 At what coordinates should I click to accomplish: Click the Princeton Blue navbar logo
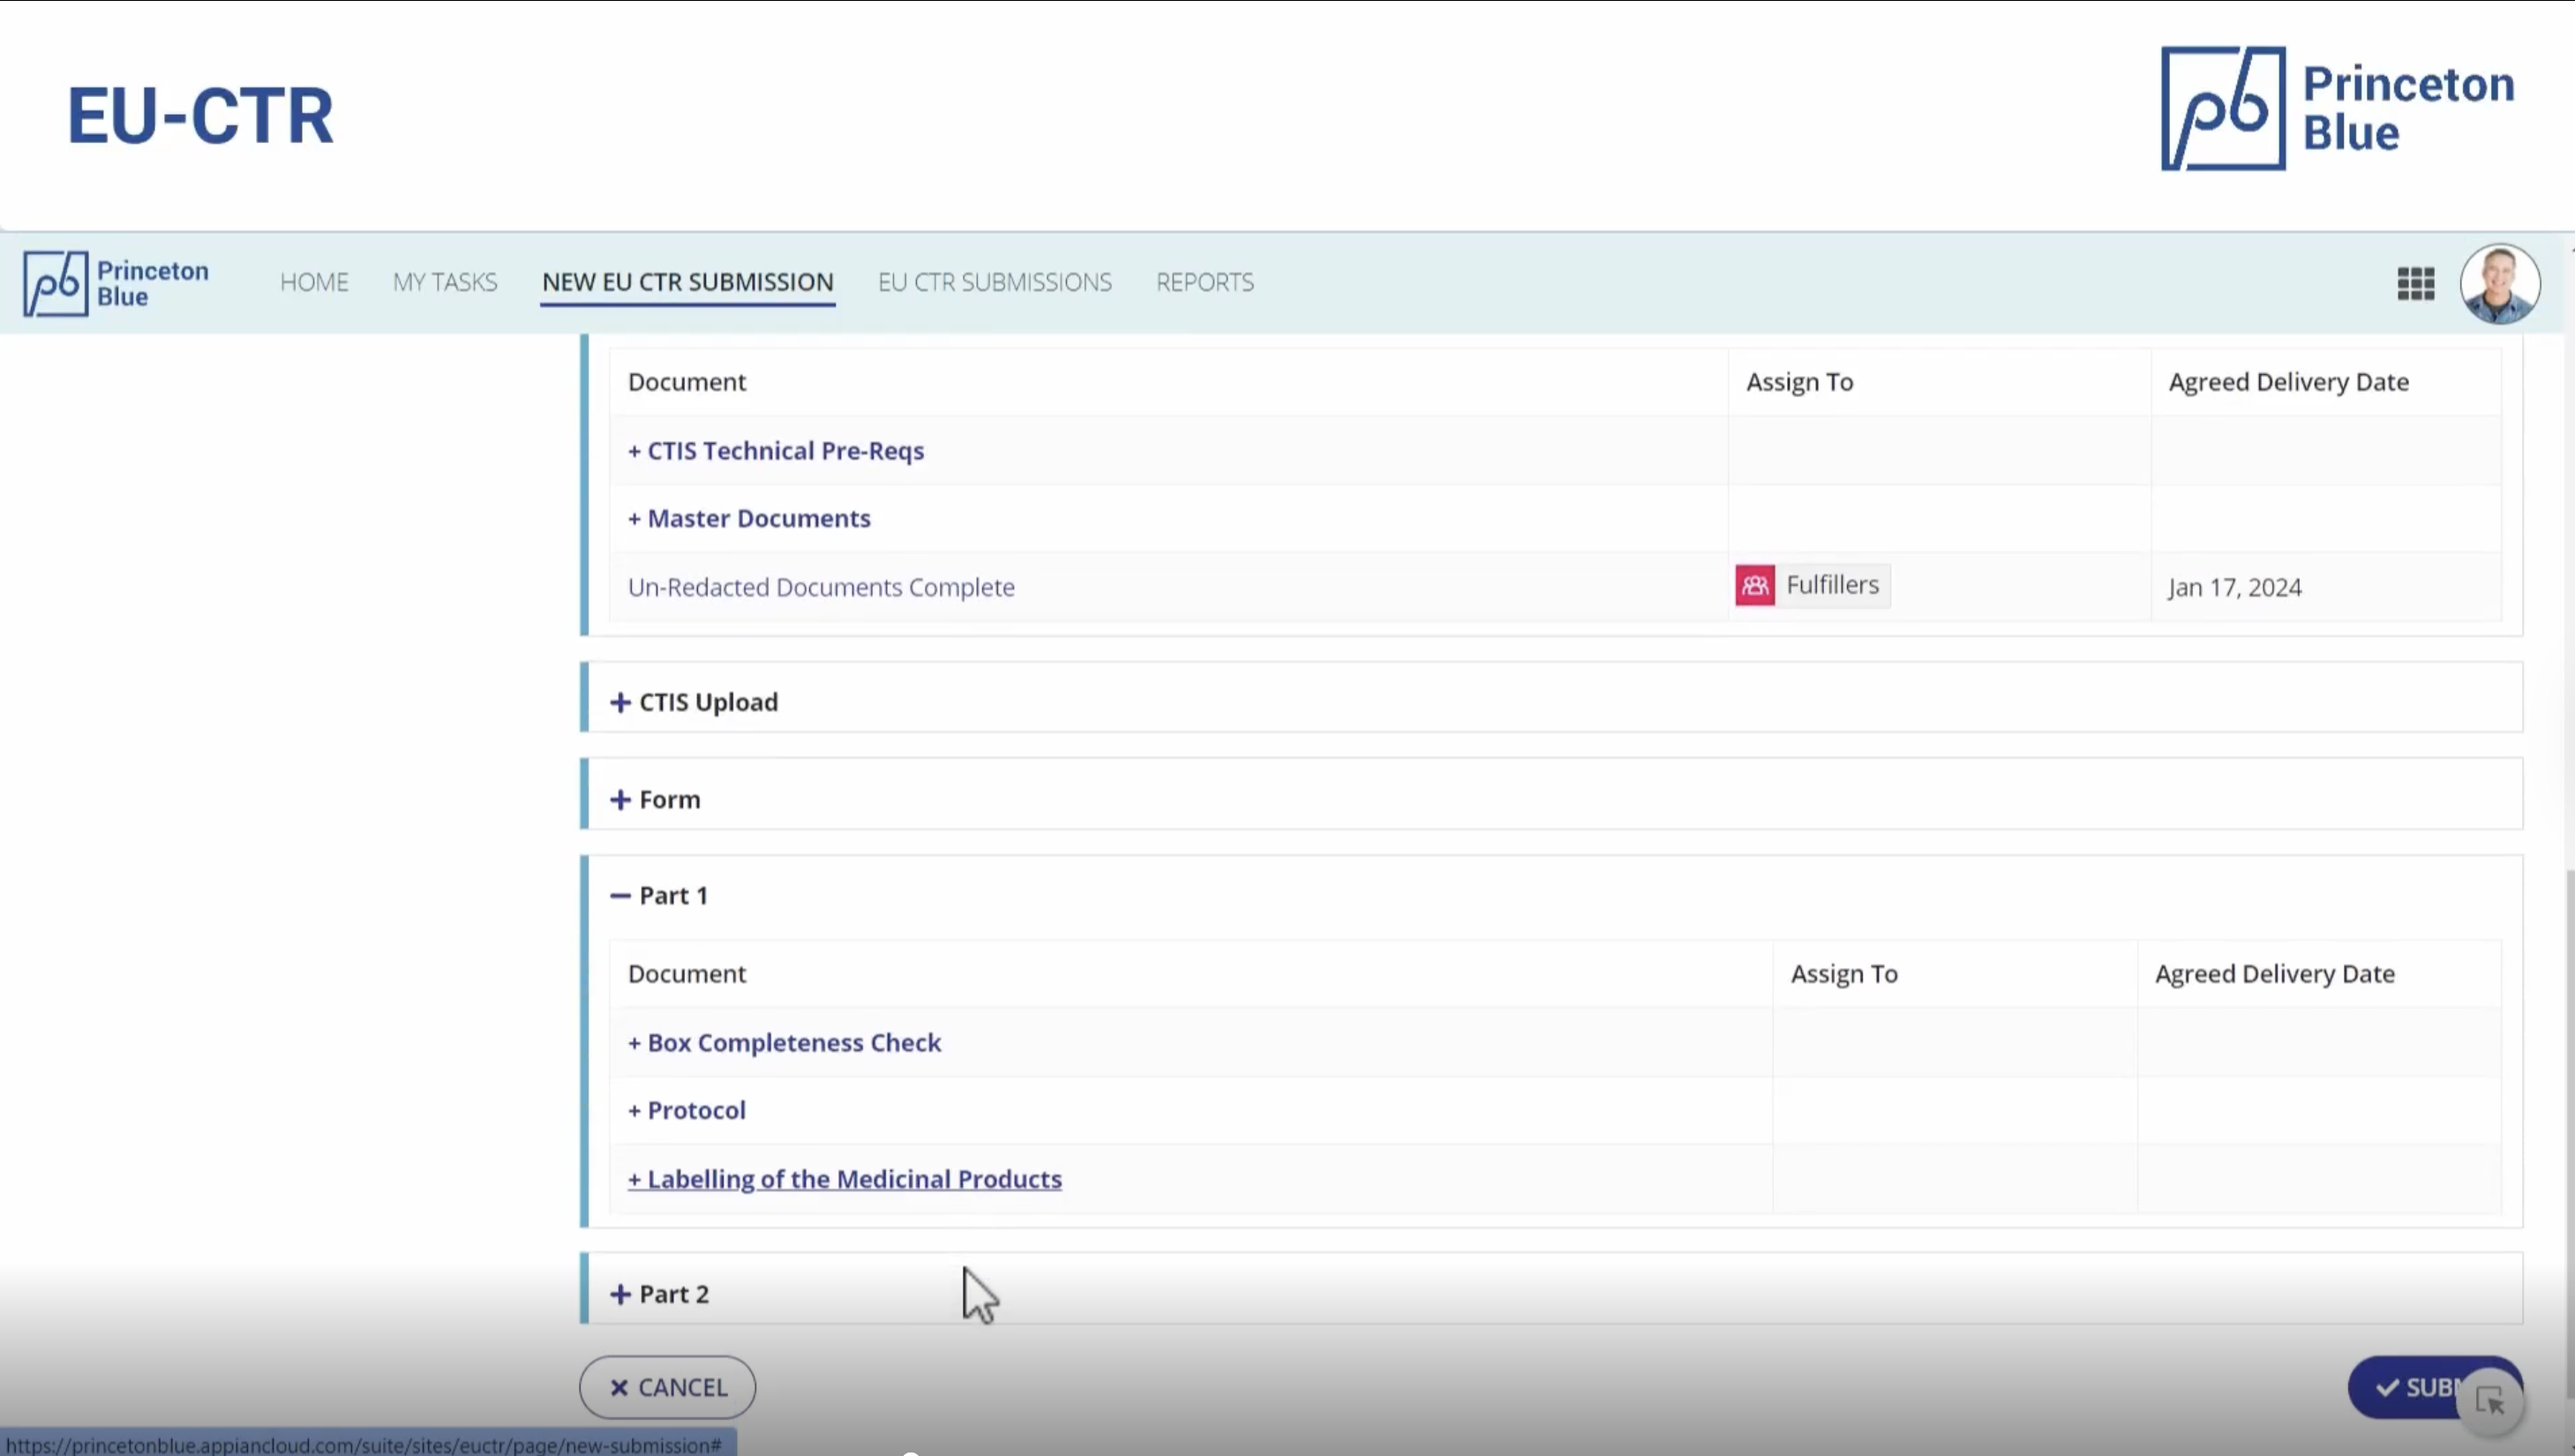(x=116, y=284)
